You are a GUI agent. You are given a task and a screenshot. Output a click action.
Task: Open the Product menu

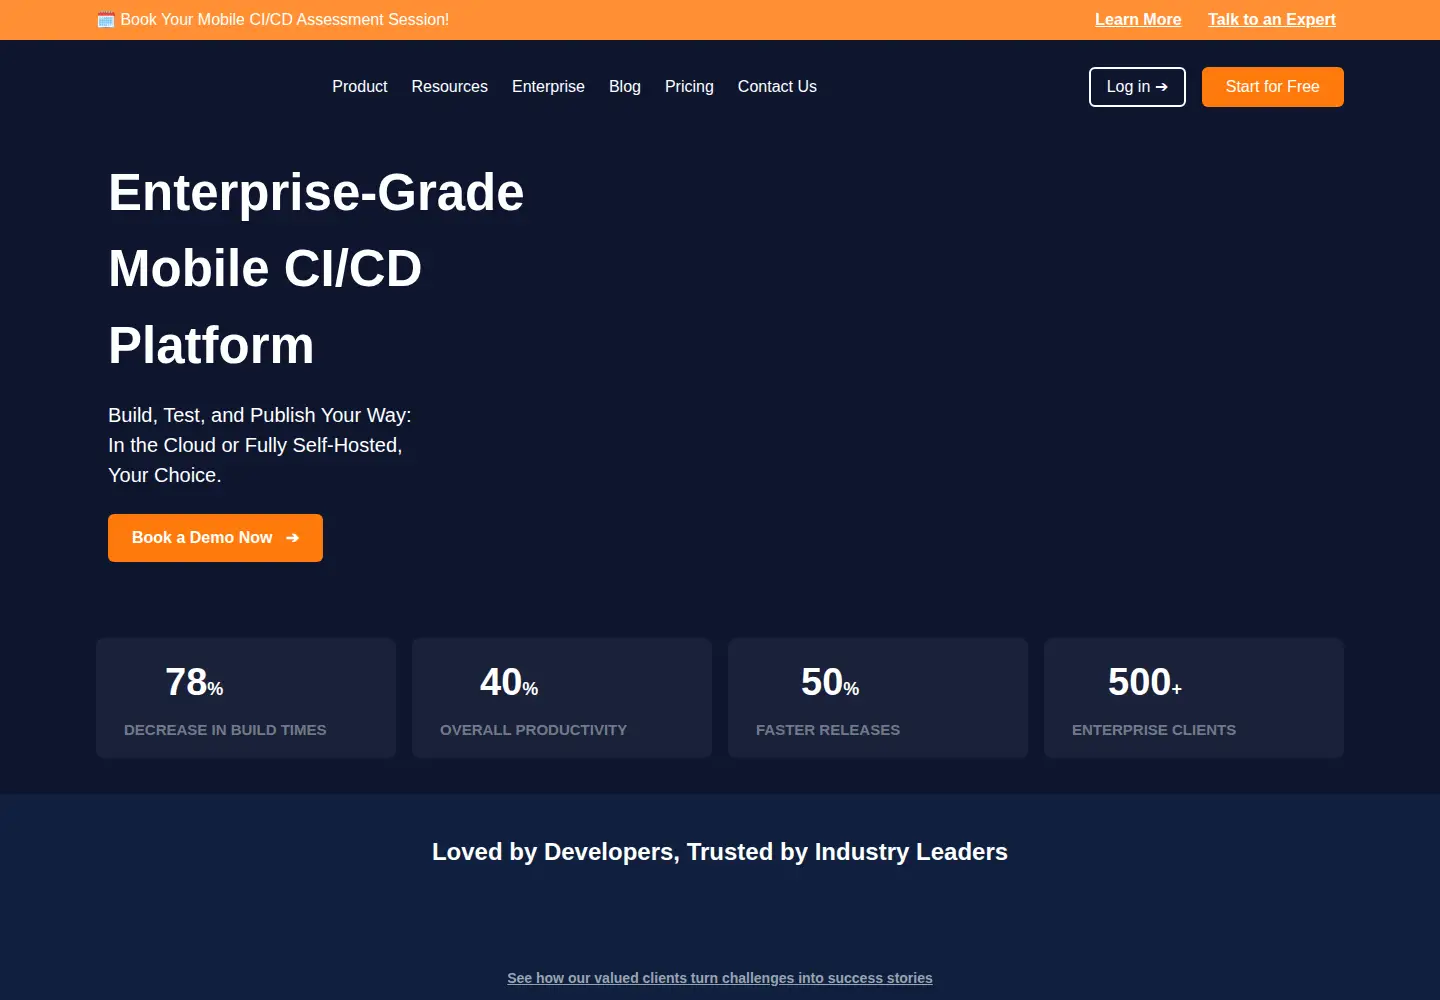(360, 87)
